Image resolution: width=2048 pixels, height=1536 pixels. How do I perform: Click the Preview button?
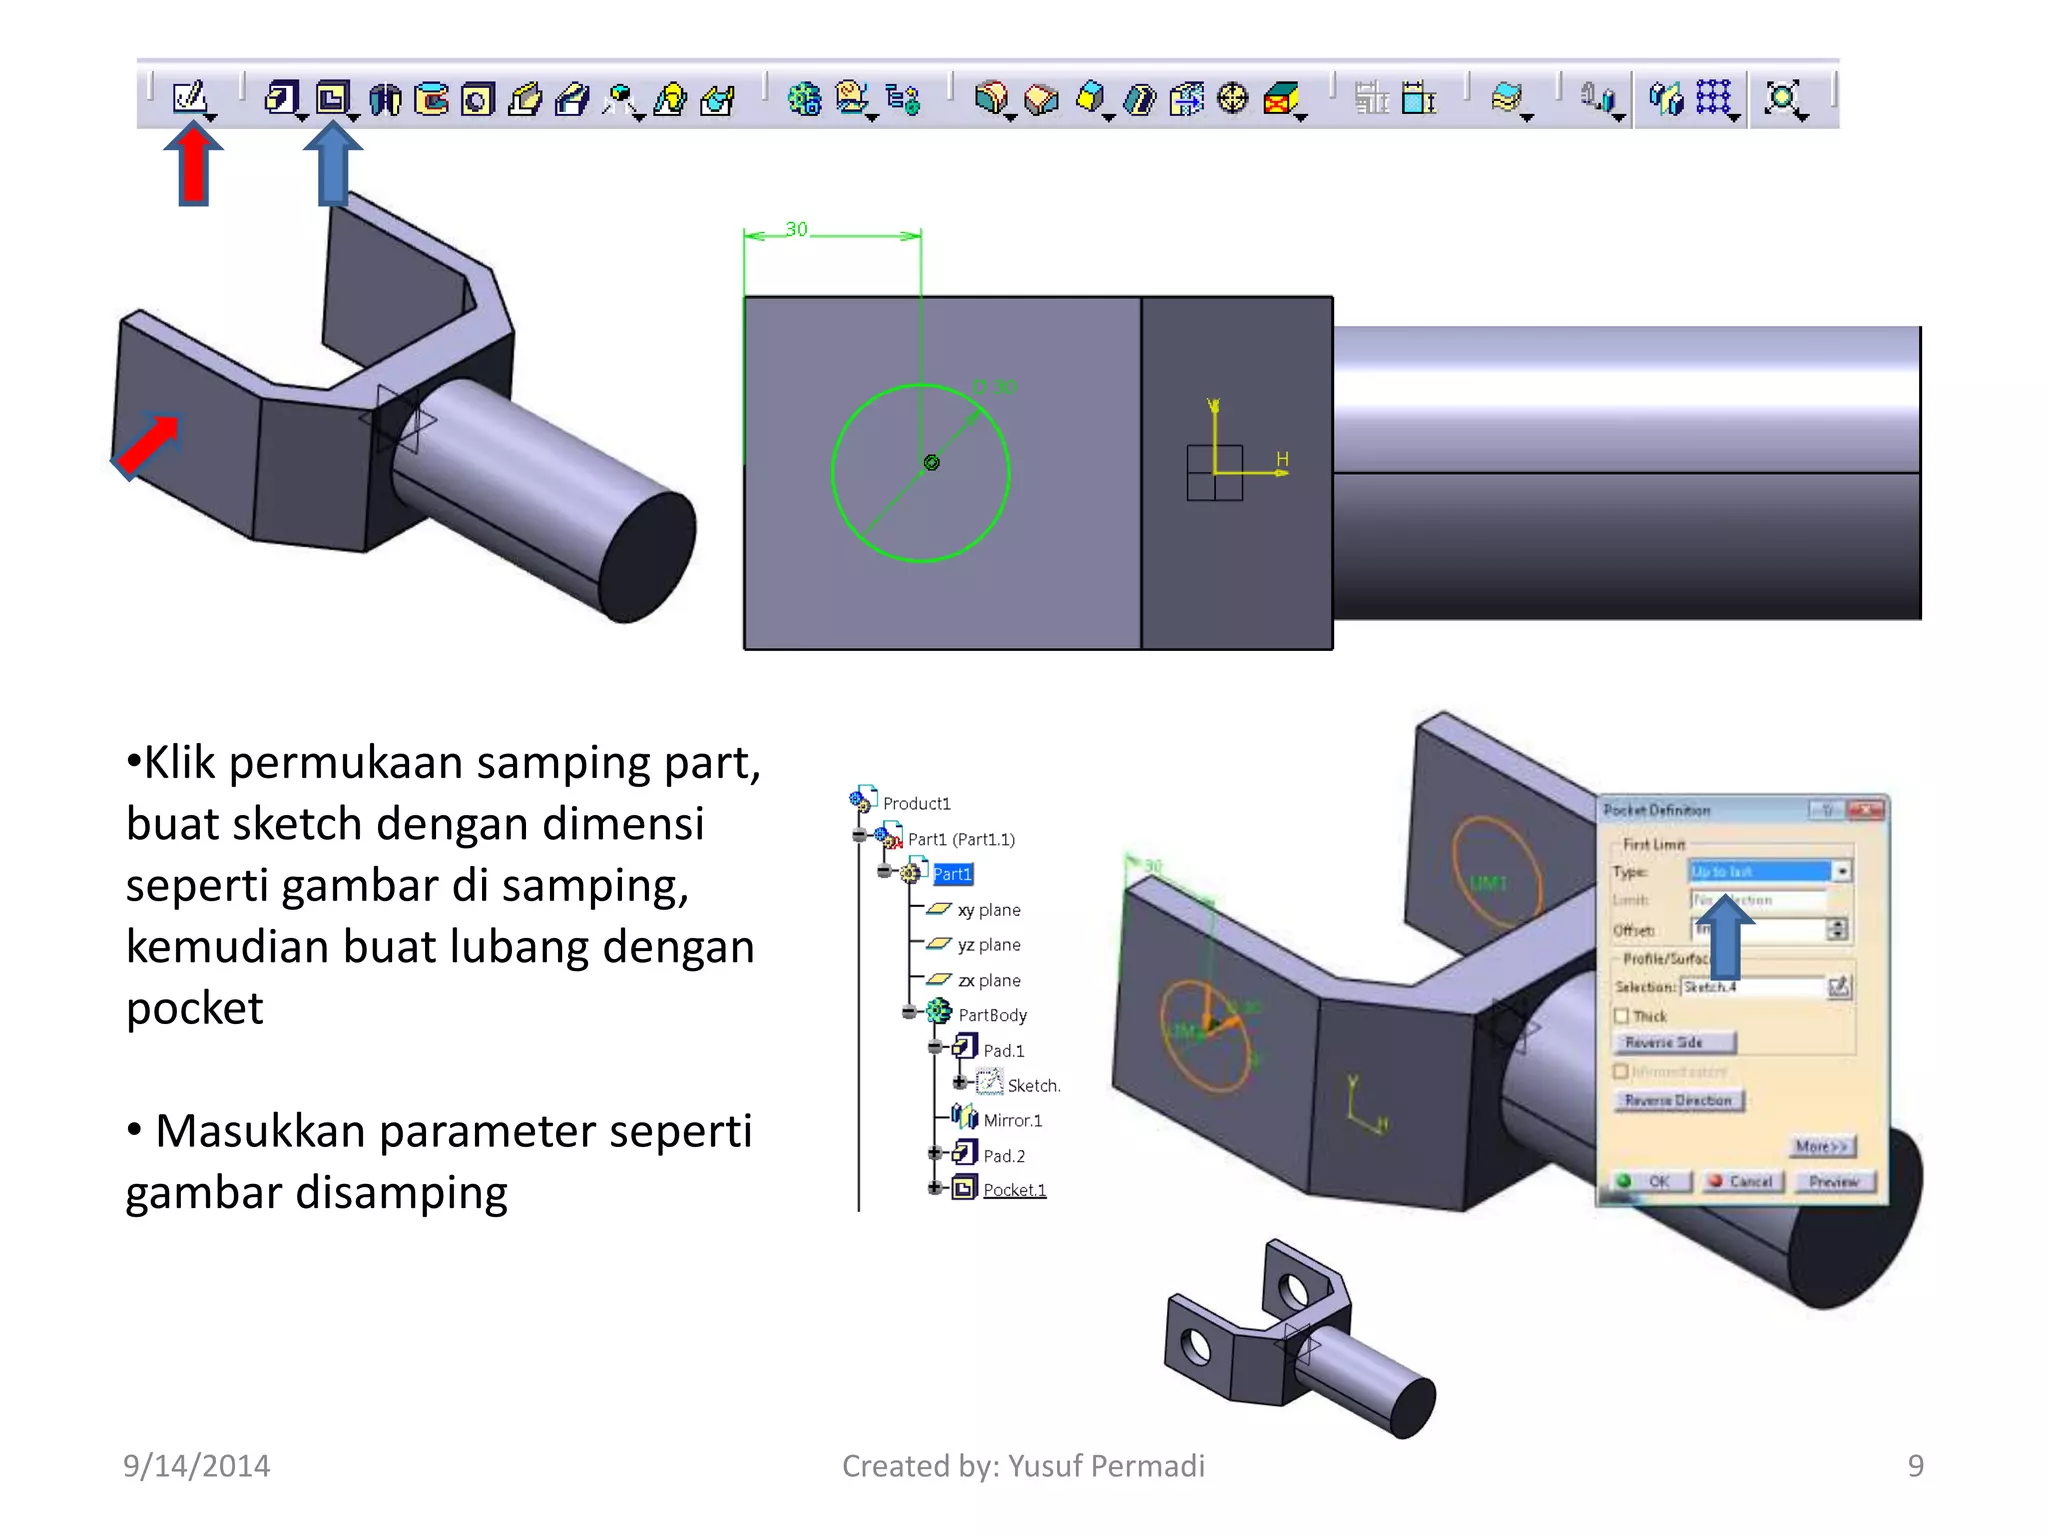[x=1834, y=1182]
